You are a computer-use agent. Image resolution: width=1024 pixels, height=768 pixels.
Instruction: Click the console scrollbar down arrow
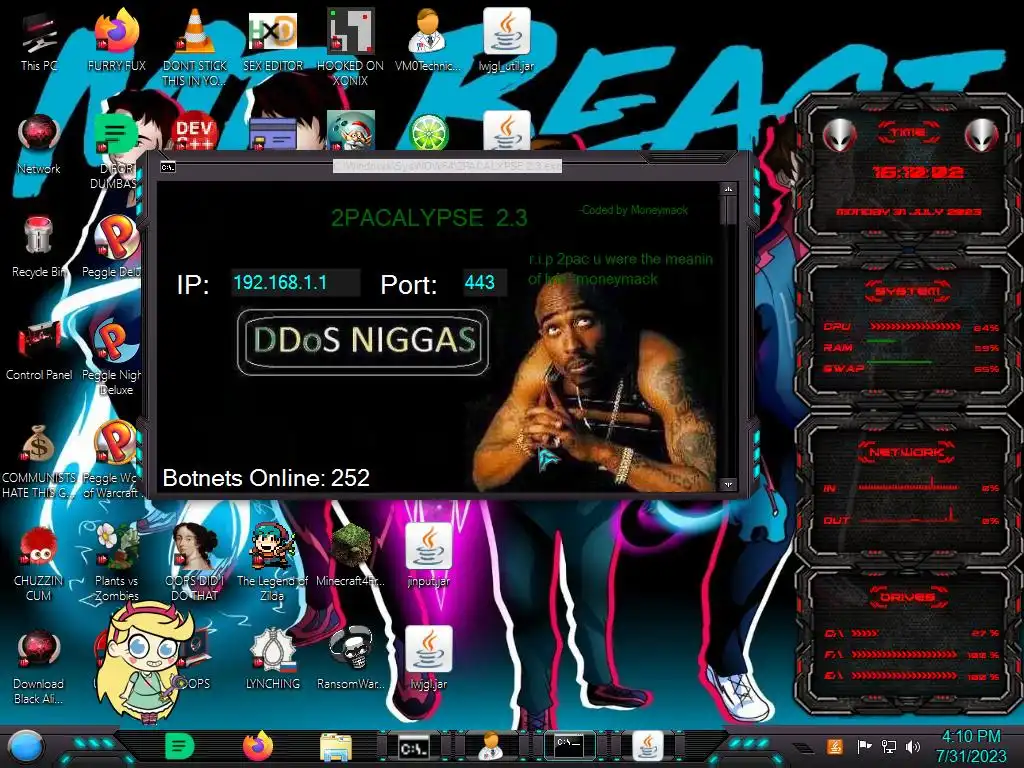(728, 484)
